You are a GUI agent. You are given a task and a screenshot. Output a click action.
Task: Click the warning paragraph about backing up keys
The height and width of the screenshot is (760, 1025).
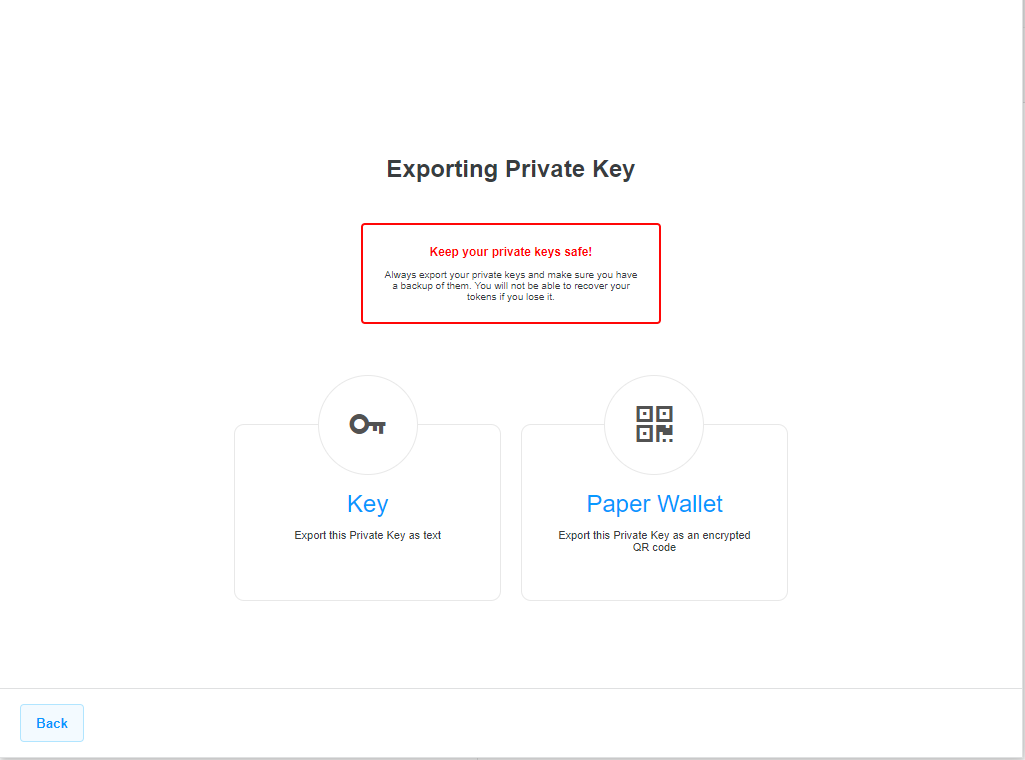[511, 286]
